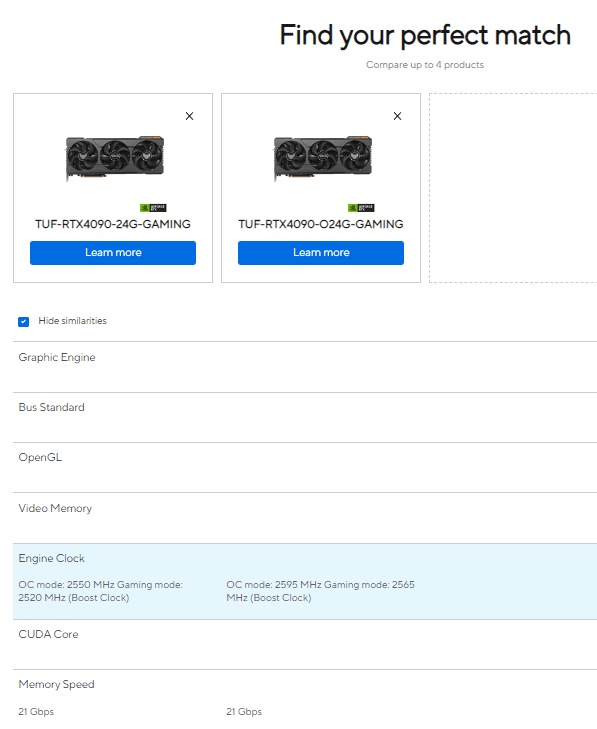Open the TUF-RTX4090-O24G-GAMING graphics card image

tap(323, 157)
